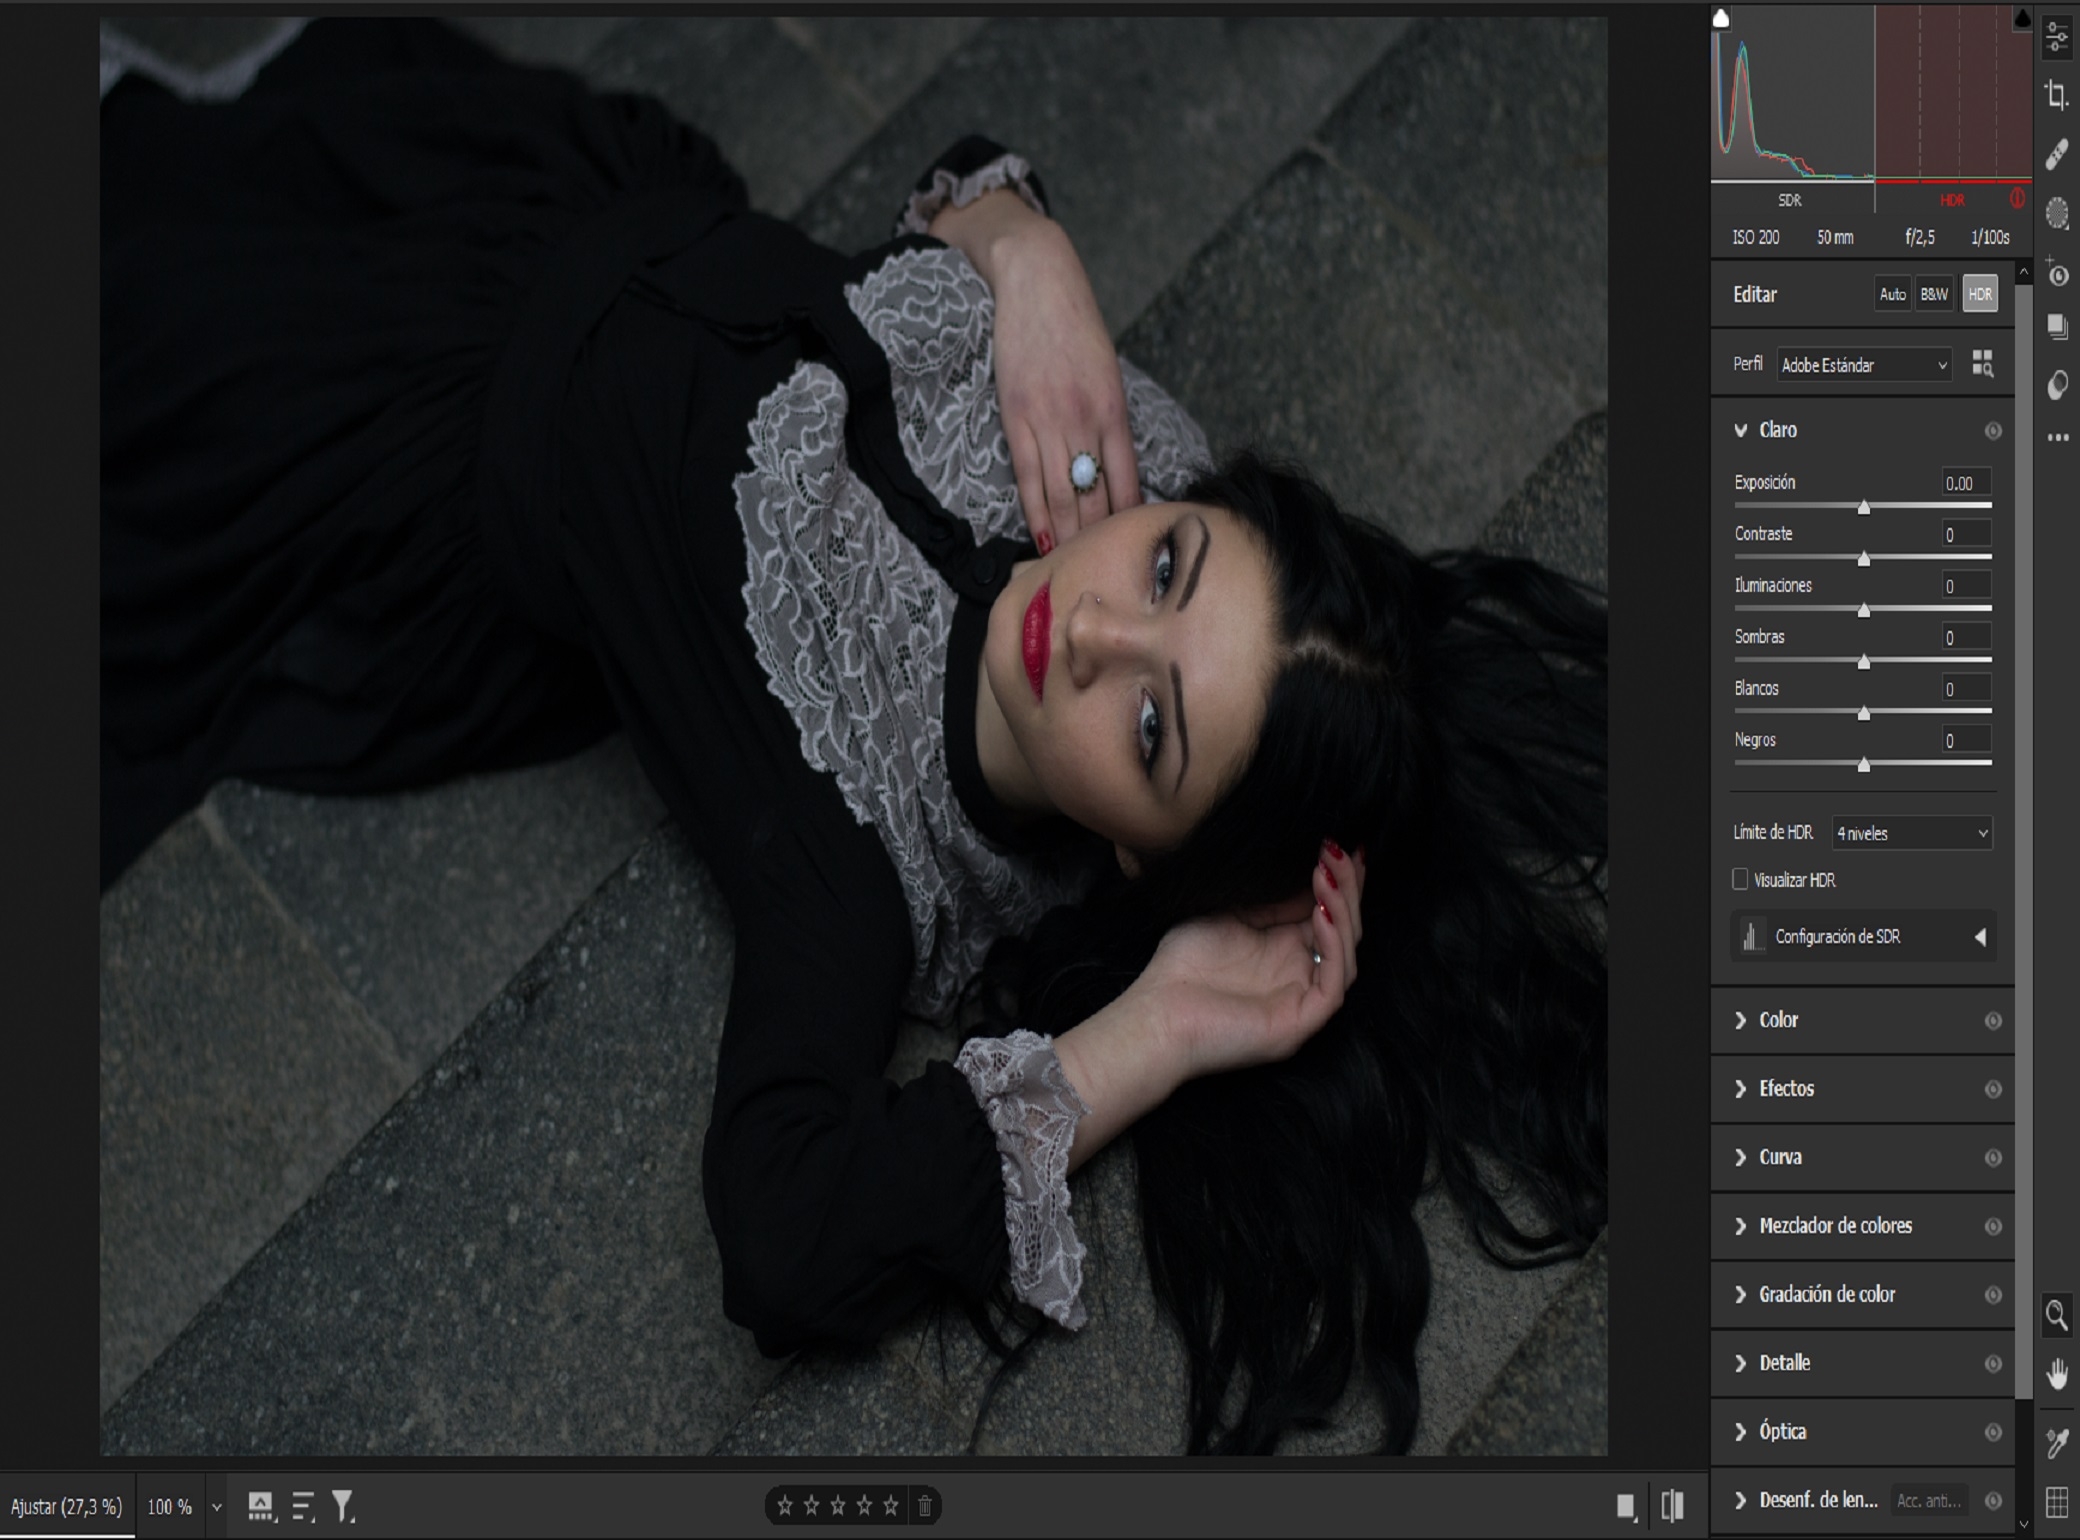2080x1540 pixels.
Task: Click the Auto adjustment button
Action: [x=1892, y=294]
